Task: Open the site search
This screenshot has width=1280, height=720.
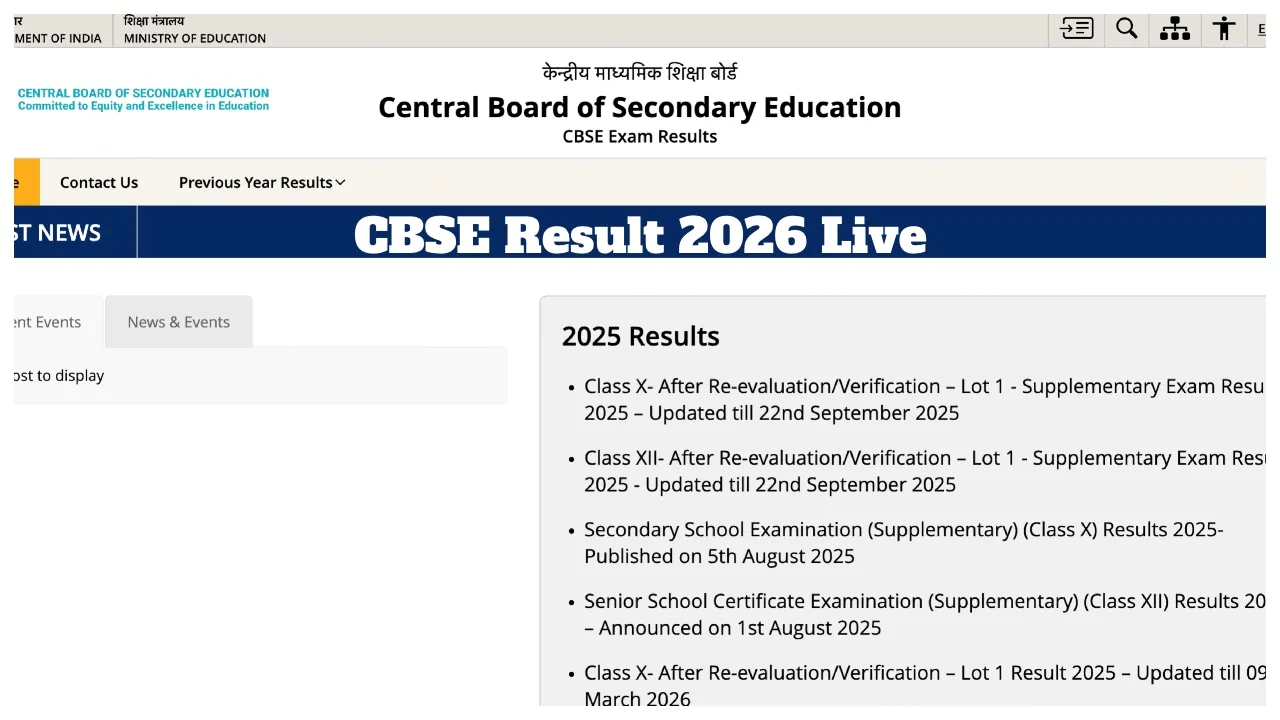Action: [x=1126, y=28]
